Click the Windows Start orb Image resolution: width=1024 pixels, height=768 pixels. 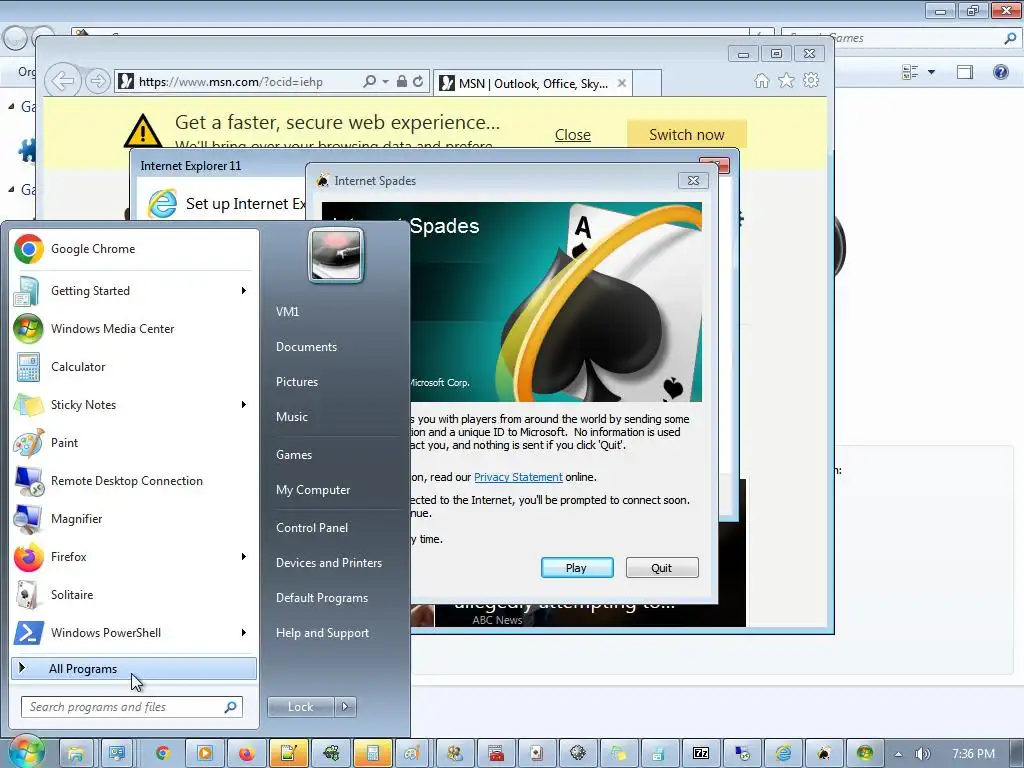pos(25,753)
